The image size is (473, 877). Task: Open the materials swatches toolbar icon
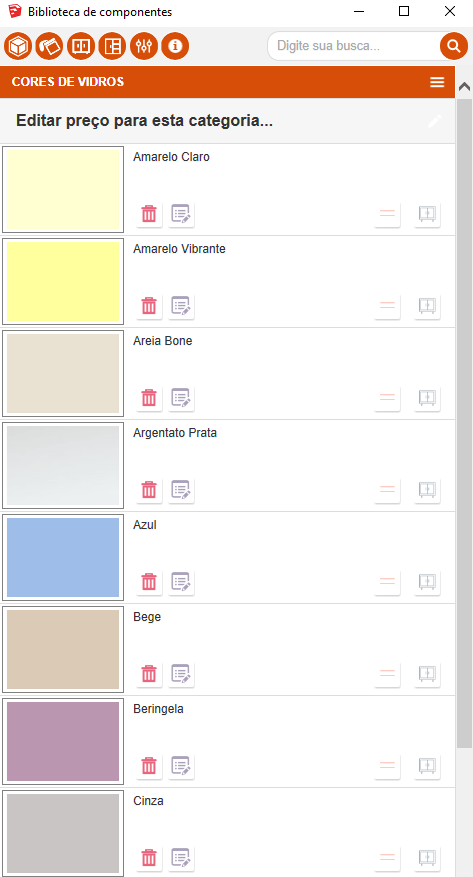[49, 46]
